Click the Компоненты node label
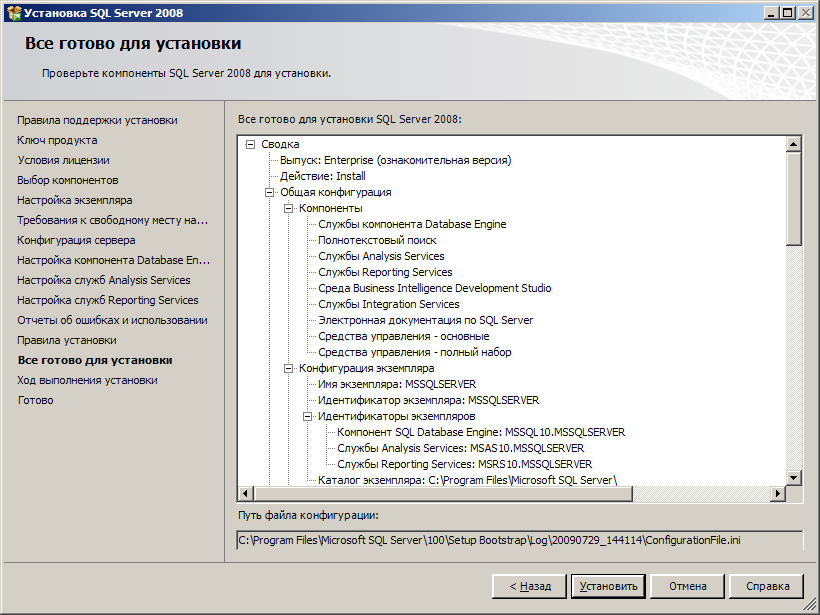Screen dimensions: 820x615 point(331,209)
